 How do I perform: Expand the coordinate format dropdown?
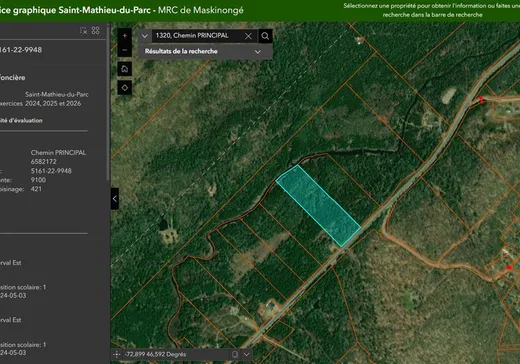(x=247, y=354)
